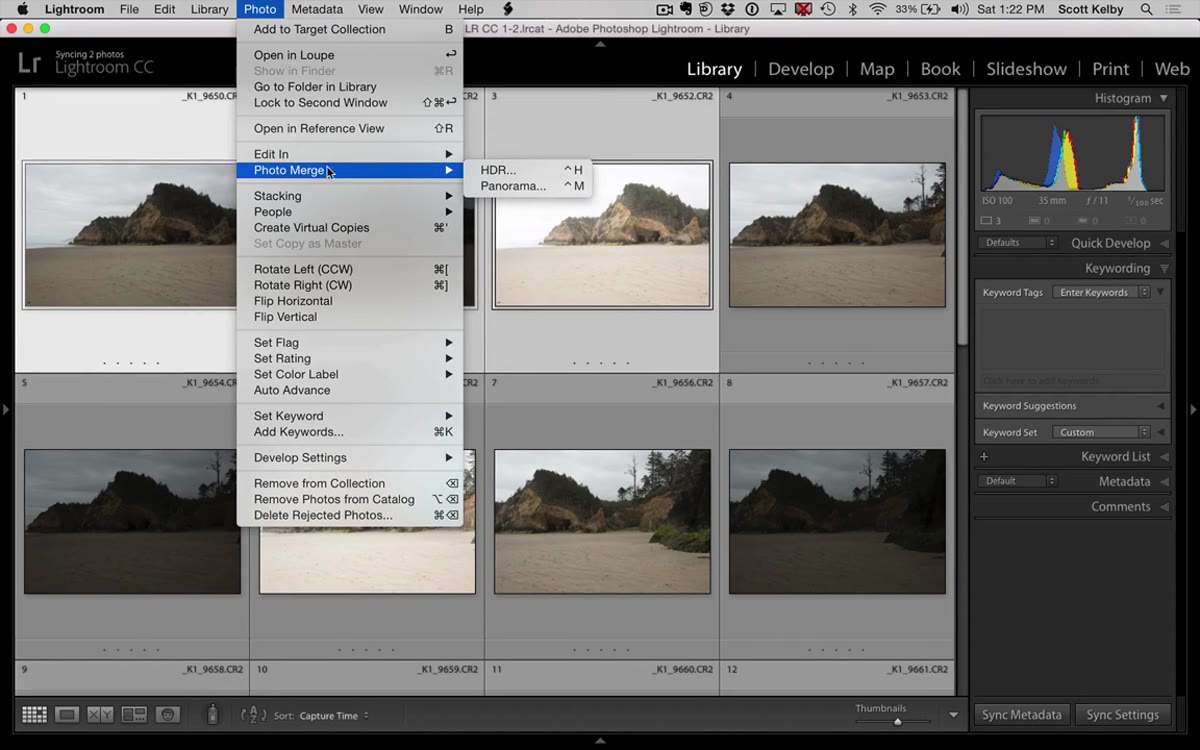The width and height of the screenshot is (1200, 750).
Task: Open the Develop Settings submenu
Action: coord(350,458)
